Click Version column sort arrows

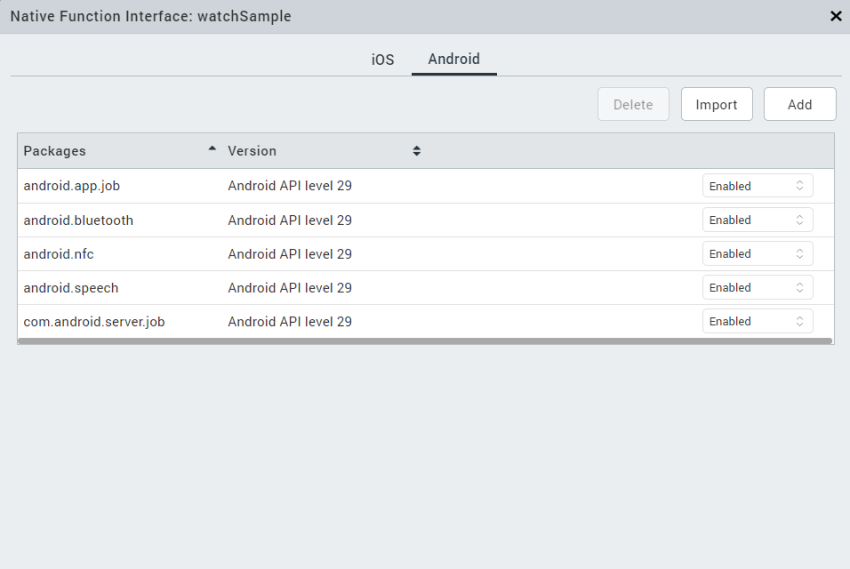coord(417,151)
